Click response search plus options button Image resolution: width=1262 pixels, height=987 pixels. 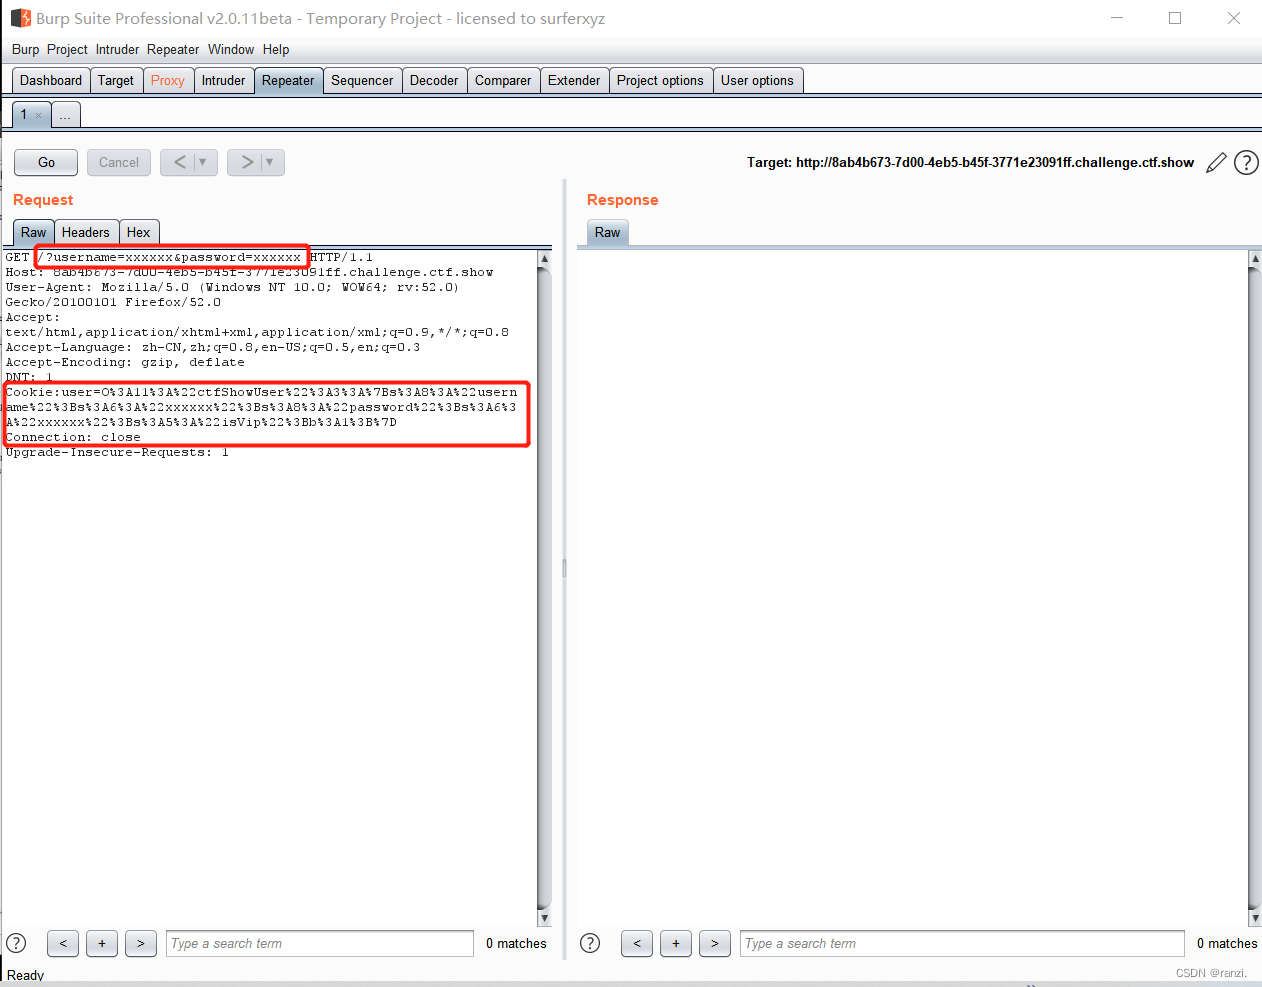676,943
